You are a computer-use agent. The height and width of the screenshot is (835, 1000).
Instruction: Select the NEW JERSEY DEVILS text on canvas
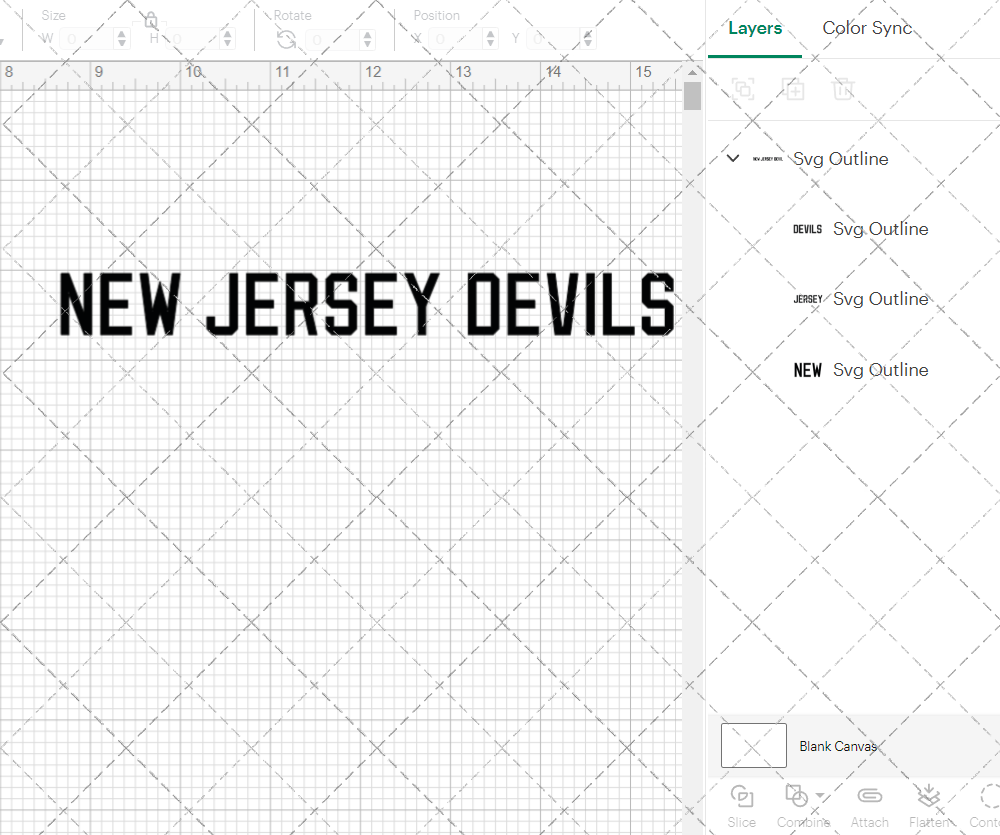(x=367, y=304)
